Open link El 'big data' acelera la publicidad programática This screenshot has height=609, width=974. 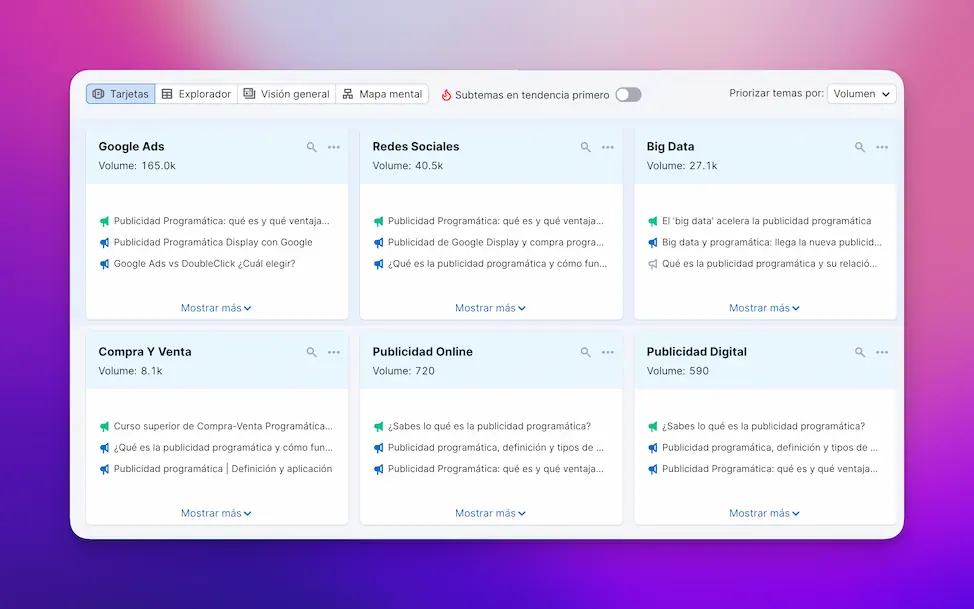[766, 221]
